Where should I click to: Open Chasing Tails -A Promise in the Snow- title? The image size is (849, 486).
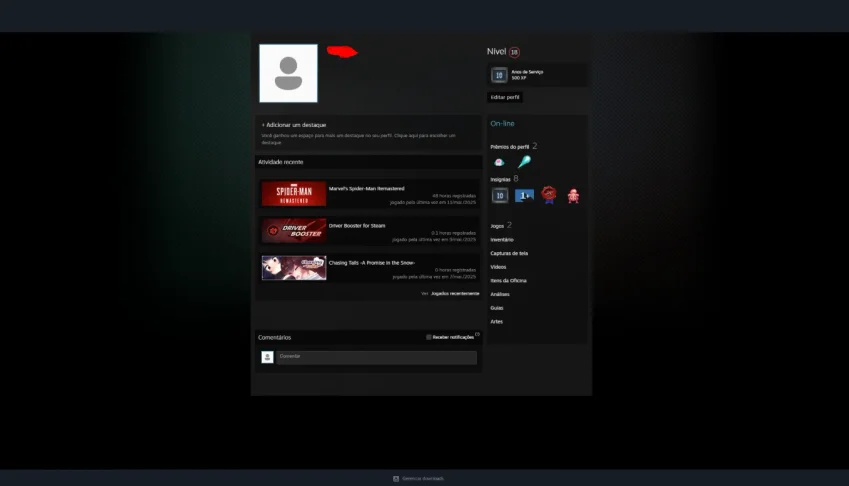(x=371, y=263)
